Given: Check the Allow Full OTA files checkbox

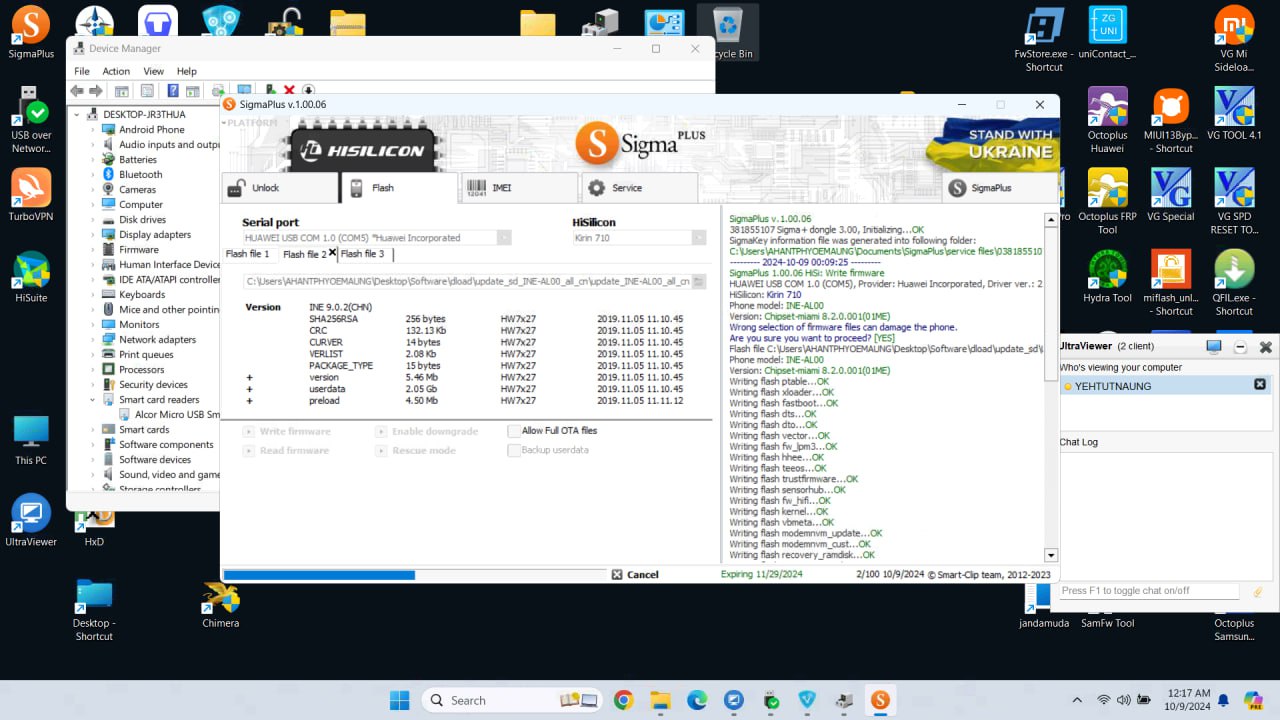Looking at the screenshot, I should coord(514,431).
